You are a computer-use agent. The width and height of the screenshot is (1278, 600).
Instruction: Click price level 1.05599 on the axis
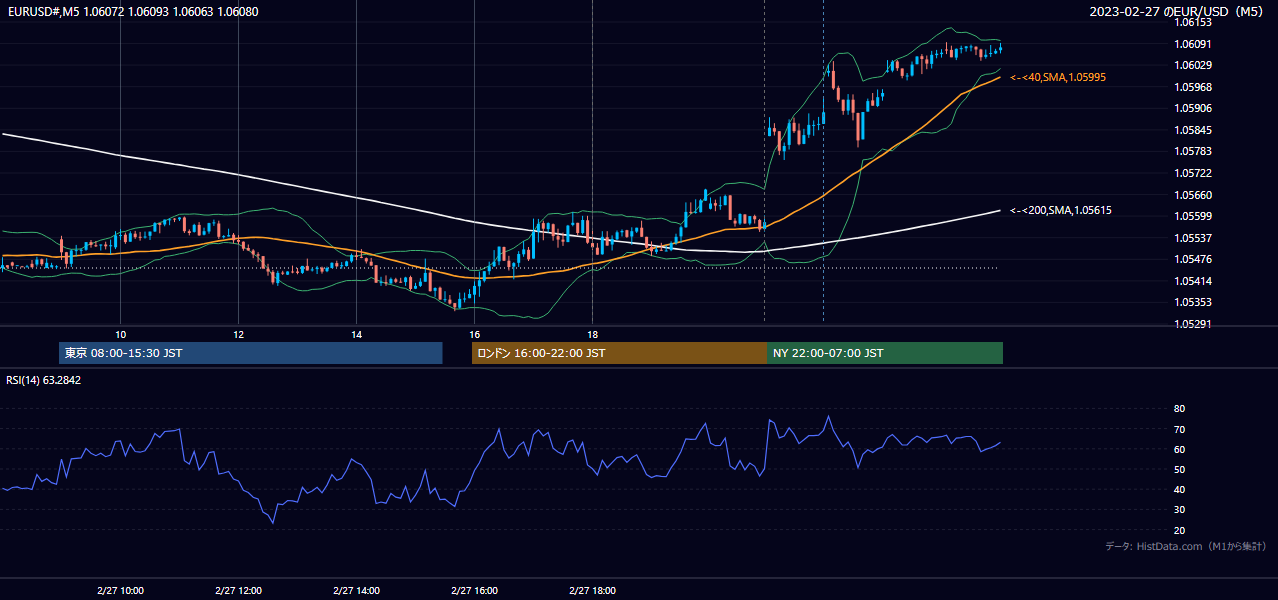[x=1192, y=216]
